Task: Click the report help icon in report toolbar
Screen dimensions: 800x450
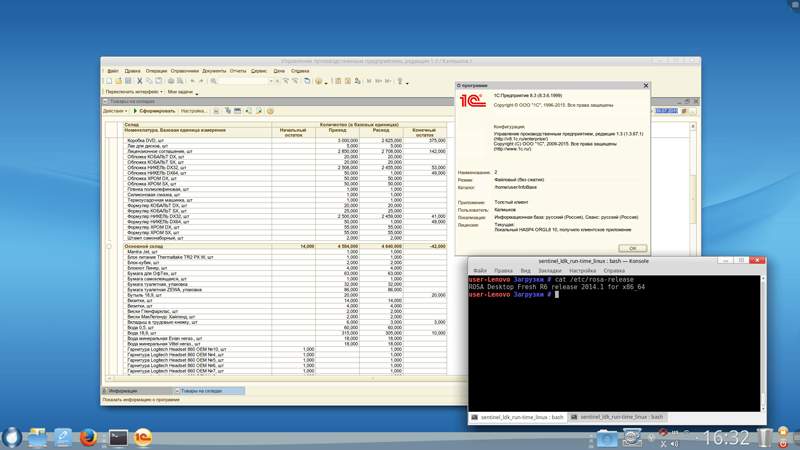Action: coord(270,111)
